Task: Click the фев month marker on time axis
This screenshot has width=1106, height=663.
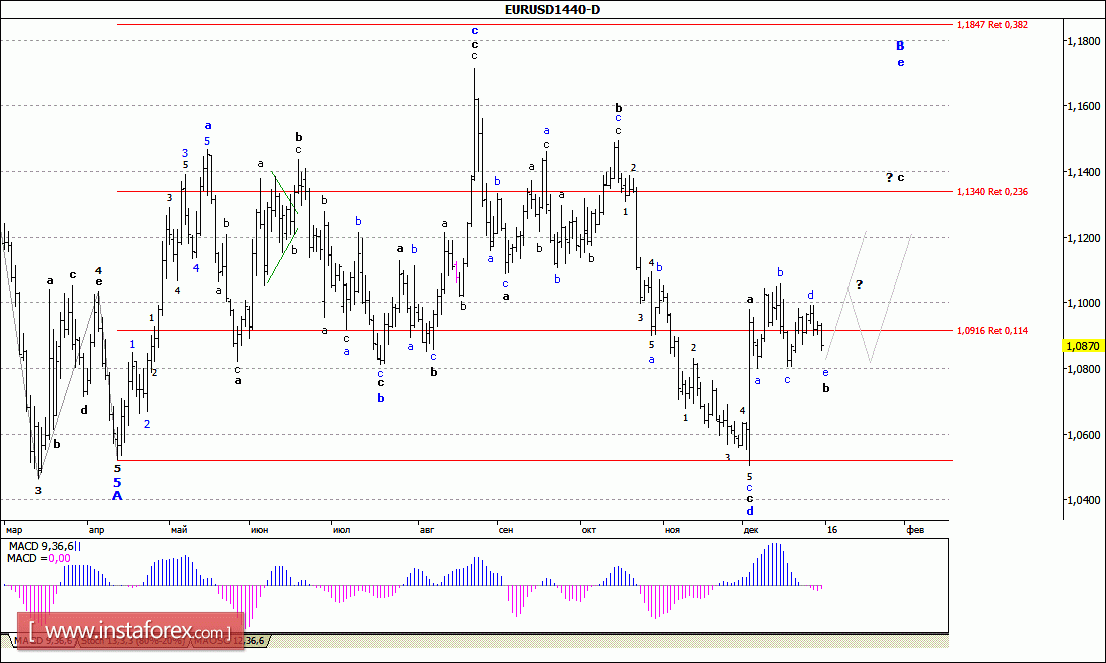Action: pyautogui.click(x=914, y=530)
